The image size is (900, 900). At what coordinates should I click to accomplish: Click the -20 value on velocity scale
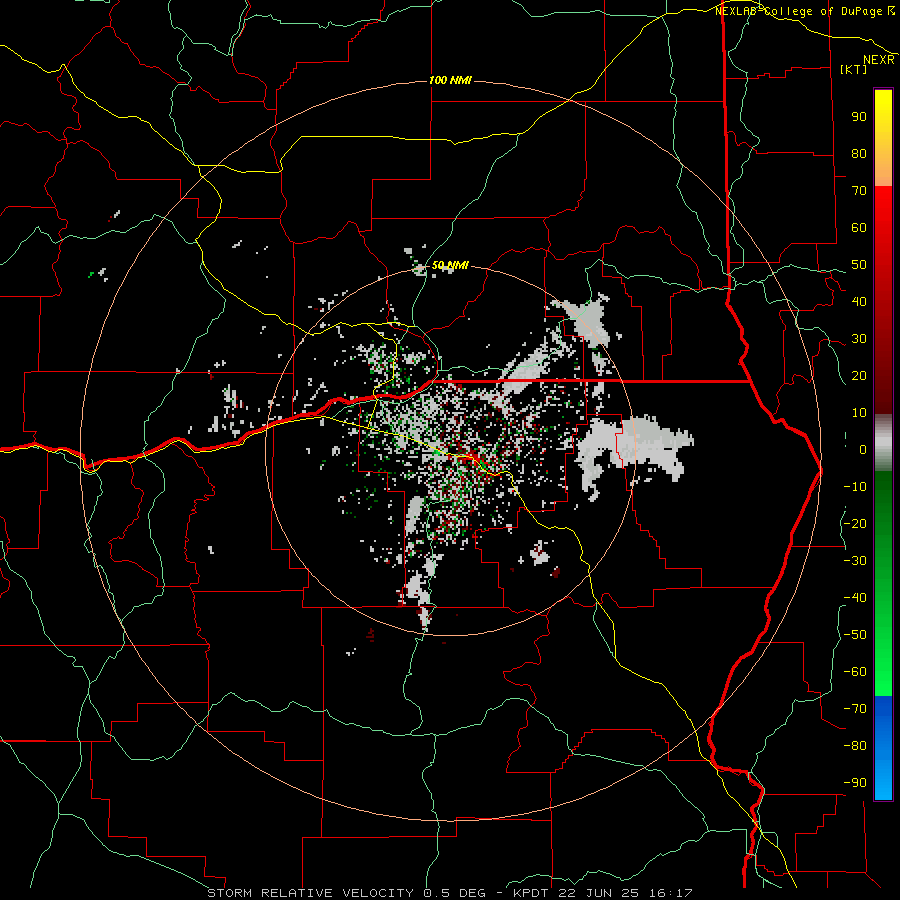coord(855,524)
